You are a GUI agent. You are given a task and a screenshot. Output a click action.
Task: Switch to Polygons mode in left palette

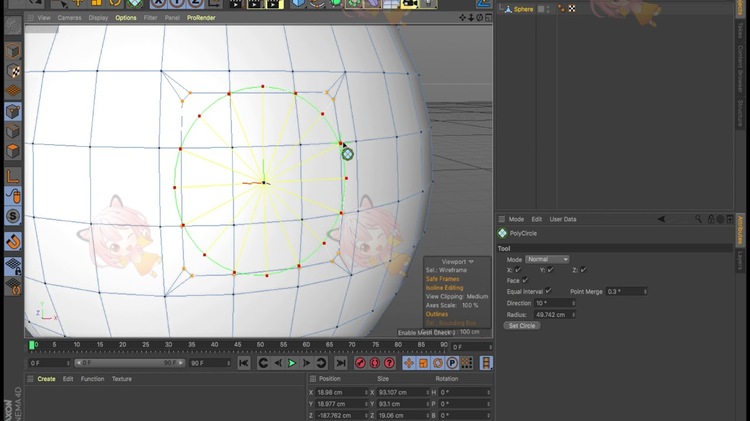coord(13,151)
